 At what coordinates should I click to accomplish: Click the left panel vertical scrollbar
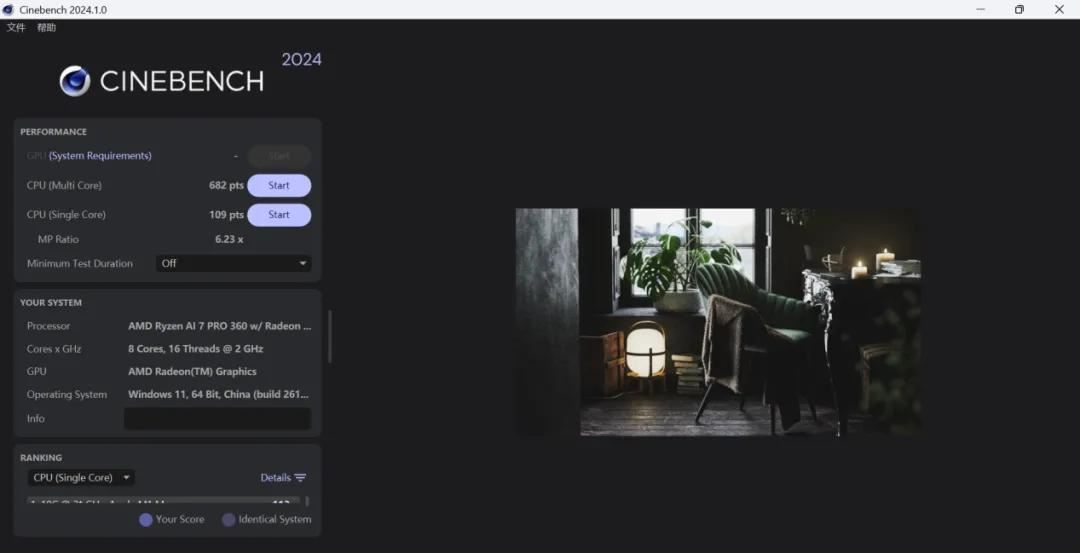pos(329,335)
